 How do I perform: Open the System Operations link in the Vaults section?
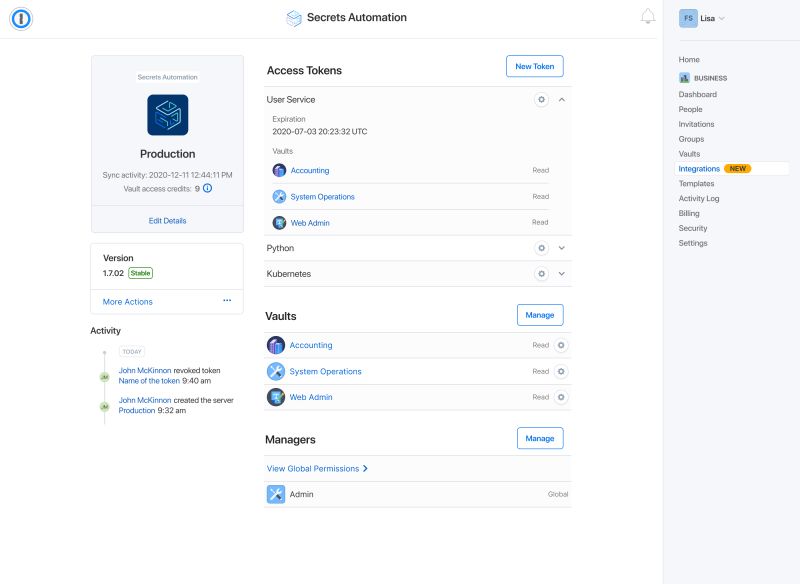coord(326,371)
